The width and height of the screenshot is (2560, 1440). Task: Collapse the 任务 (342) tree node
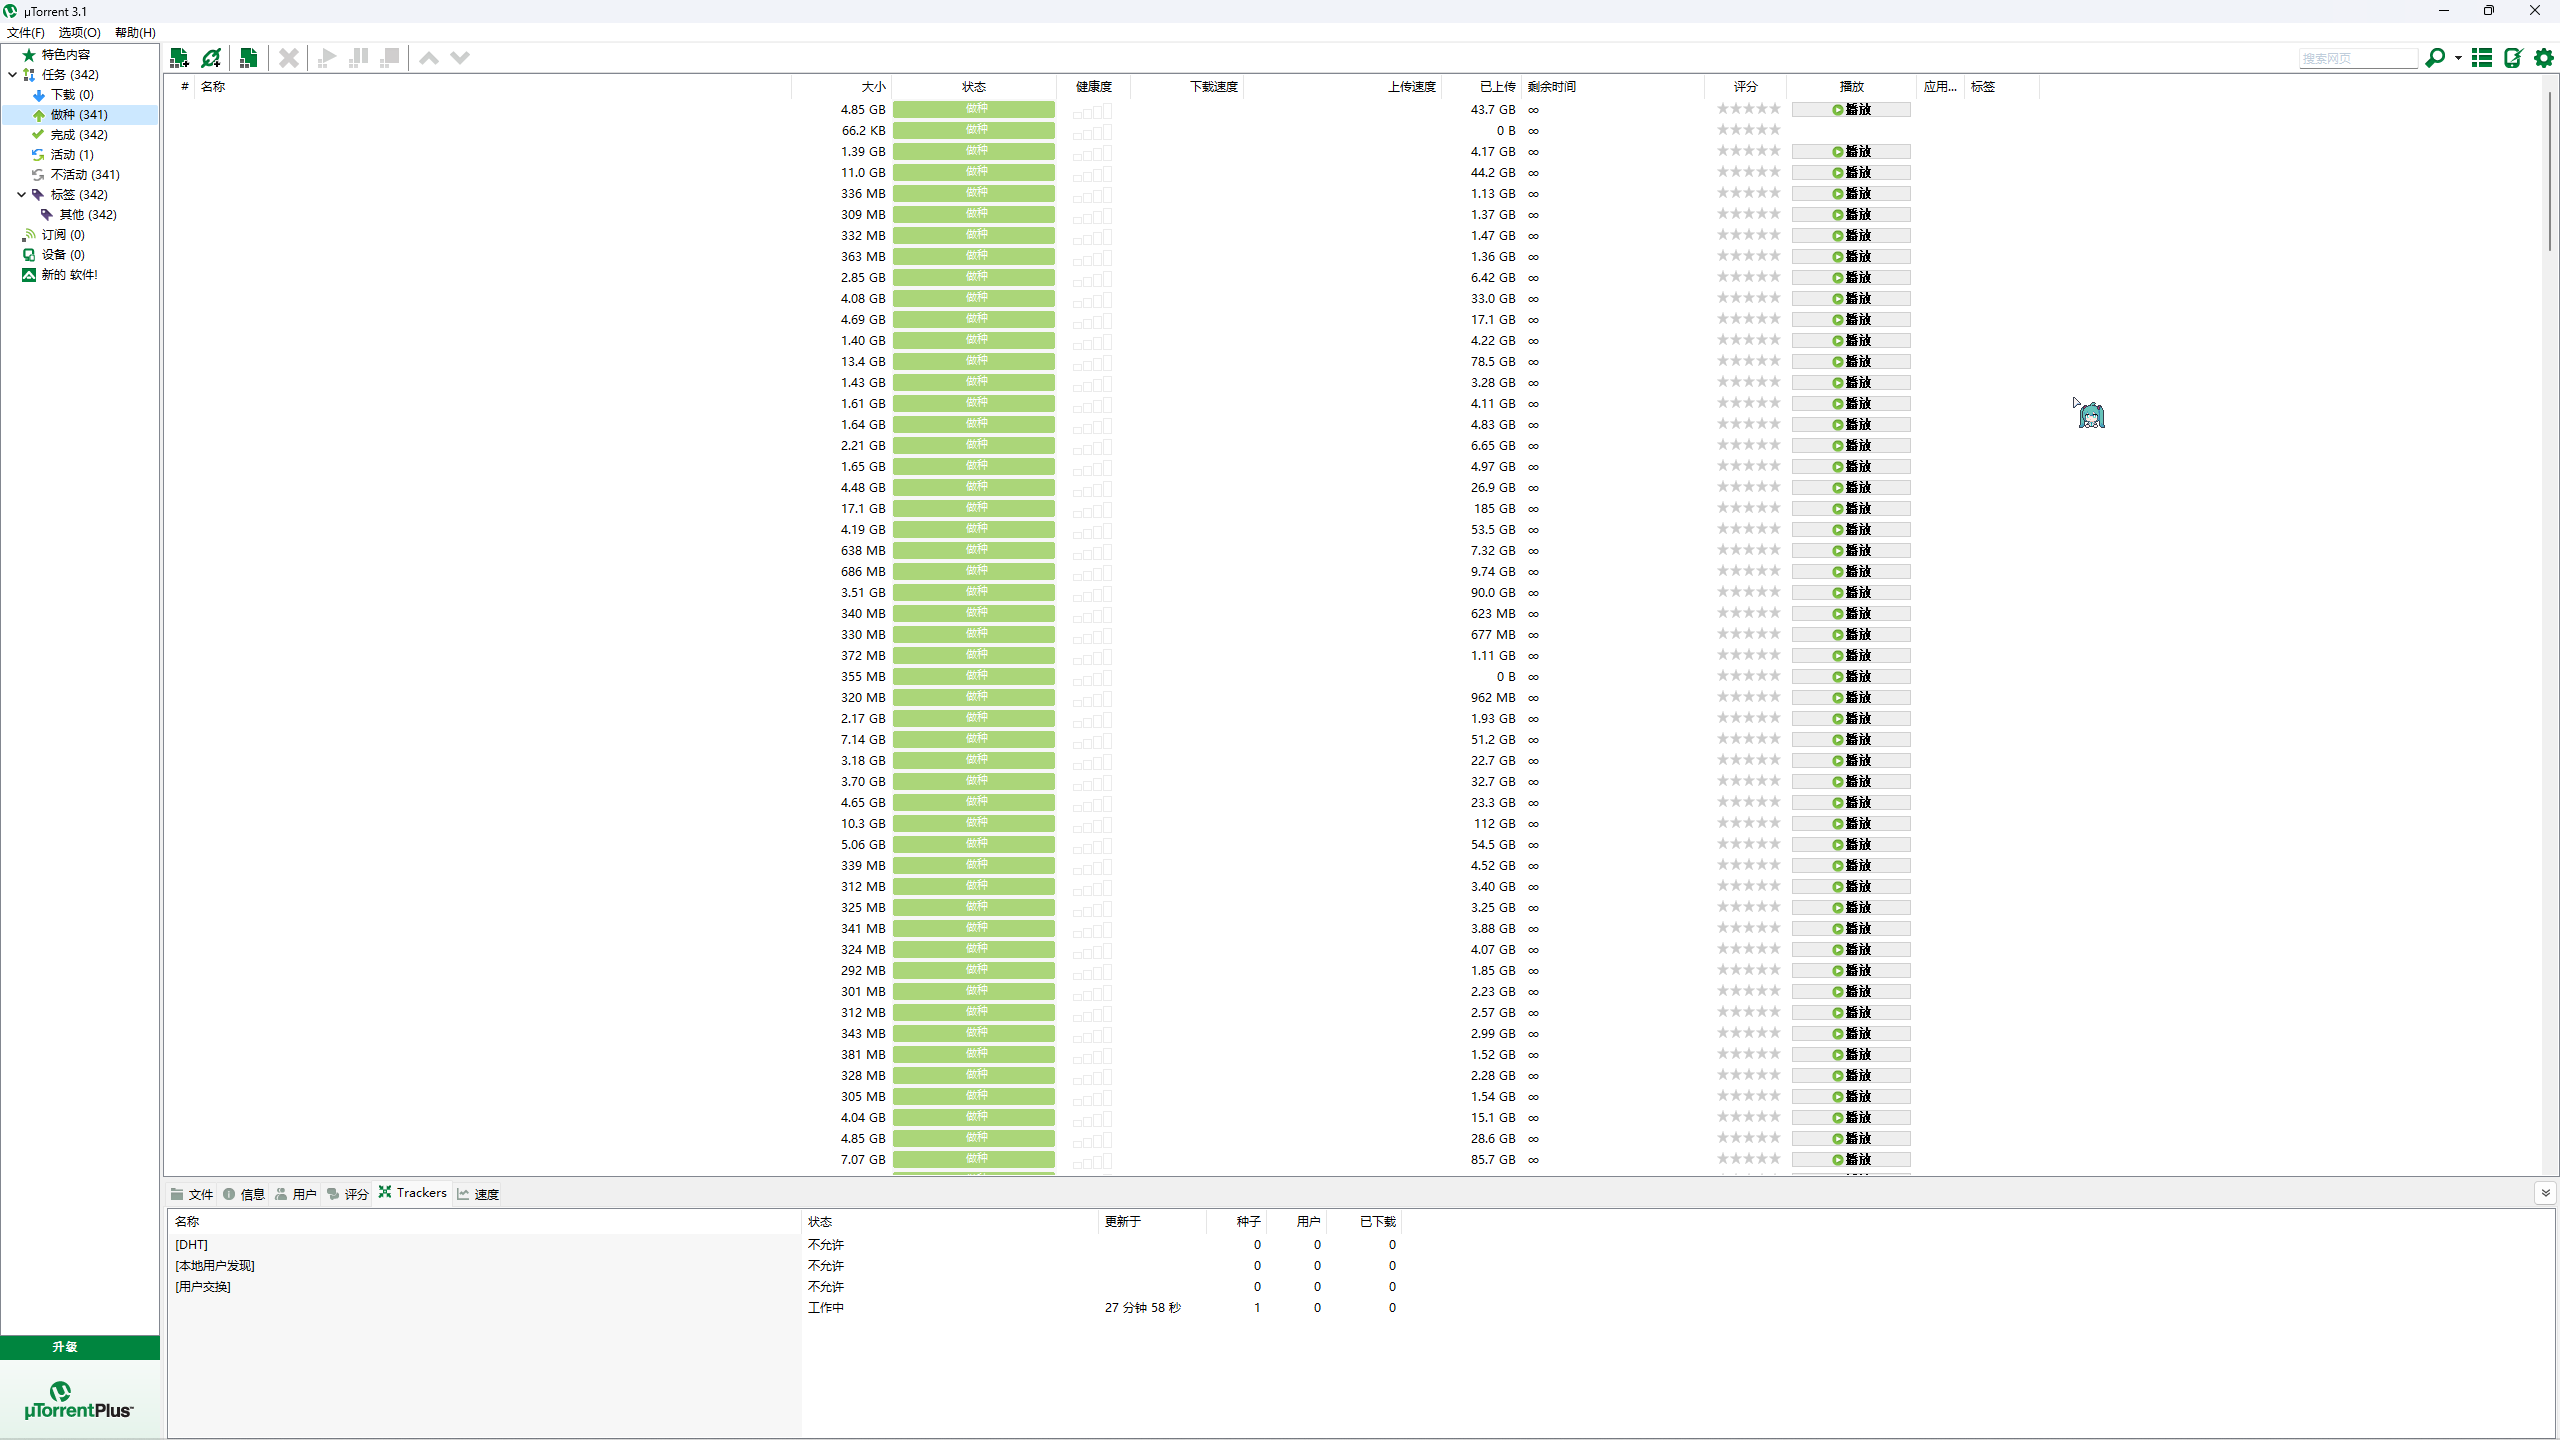click(x=12, y=75)
